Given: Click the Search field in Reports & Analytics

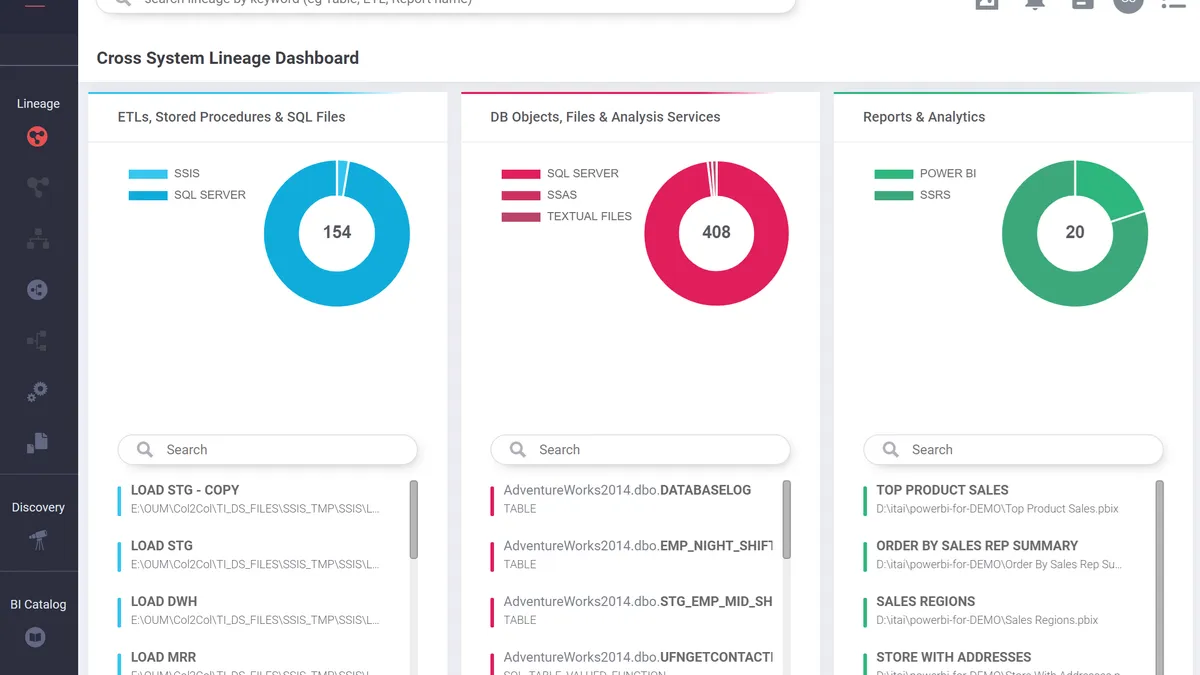Looking at the screenshot, I should point(1013,450).
